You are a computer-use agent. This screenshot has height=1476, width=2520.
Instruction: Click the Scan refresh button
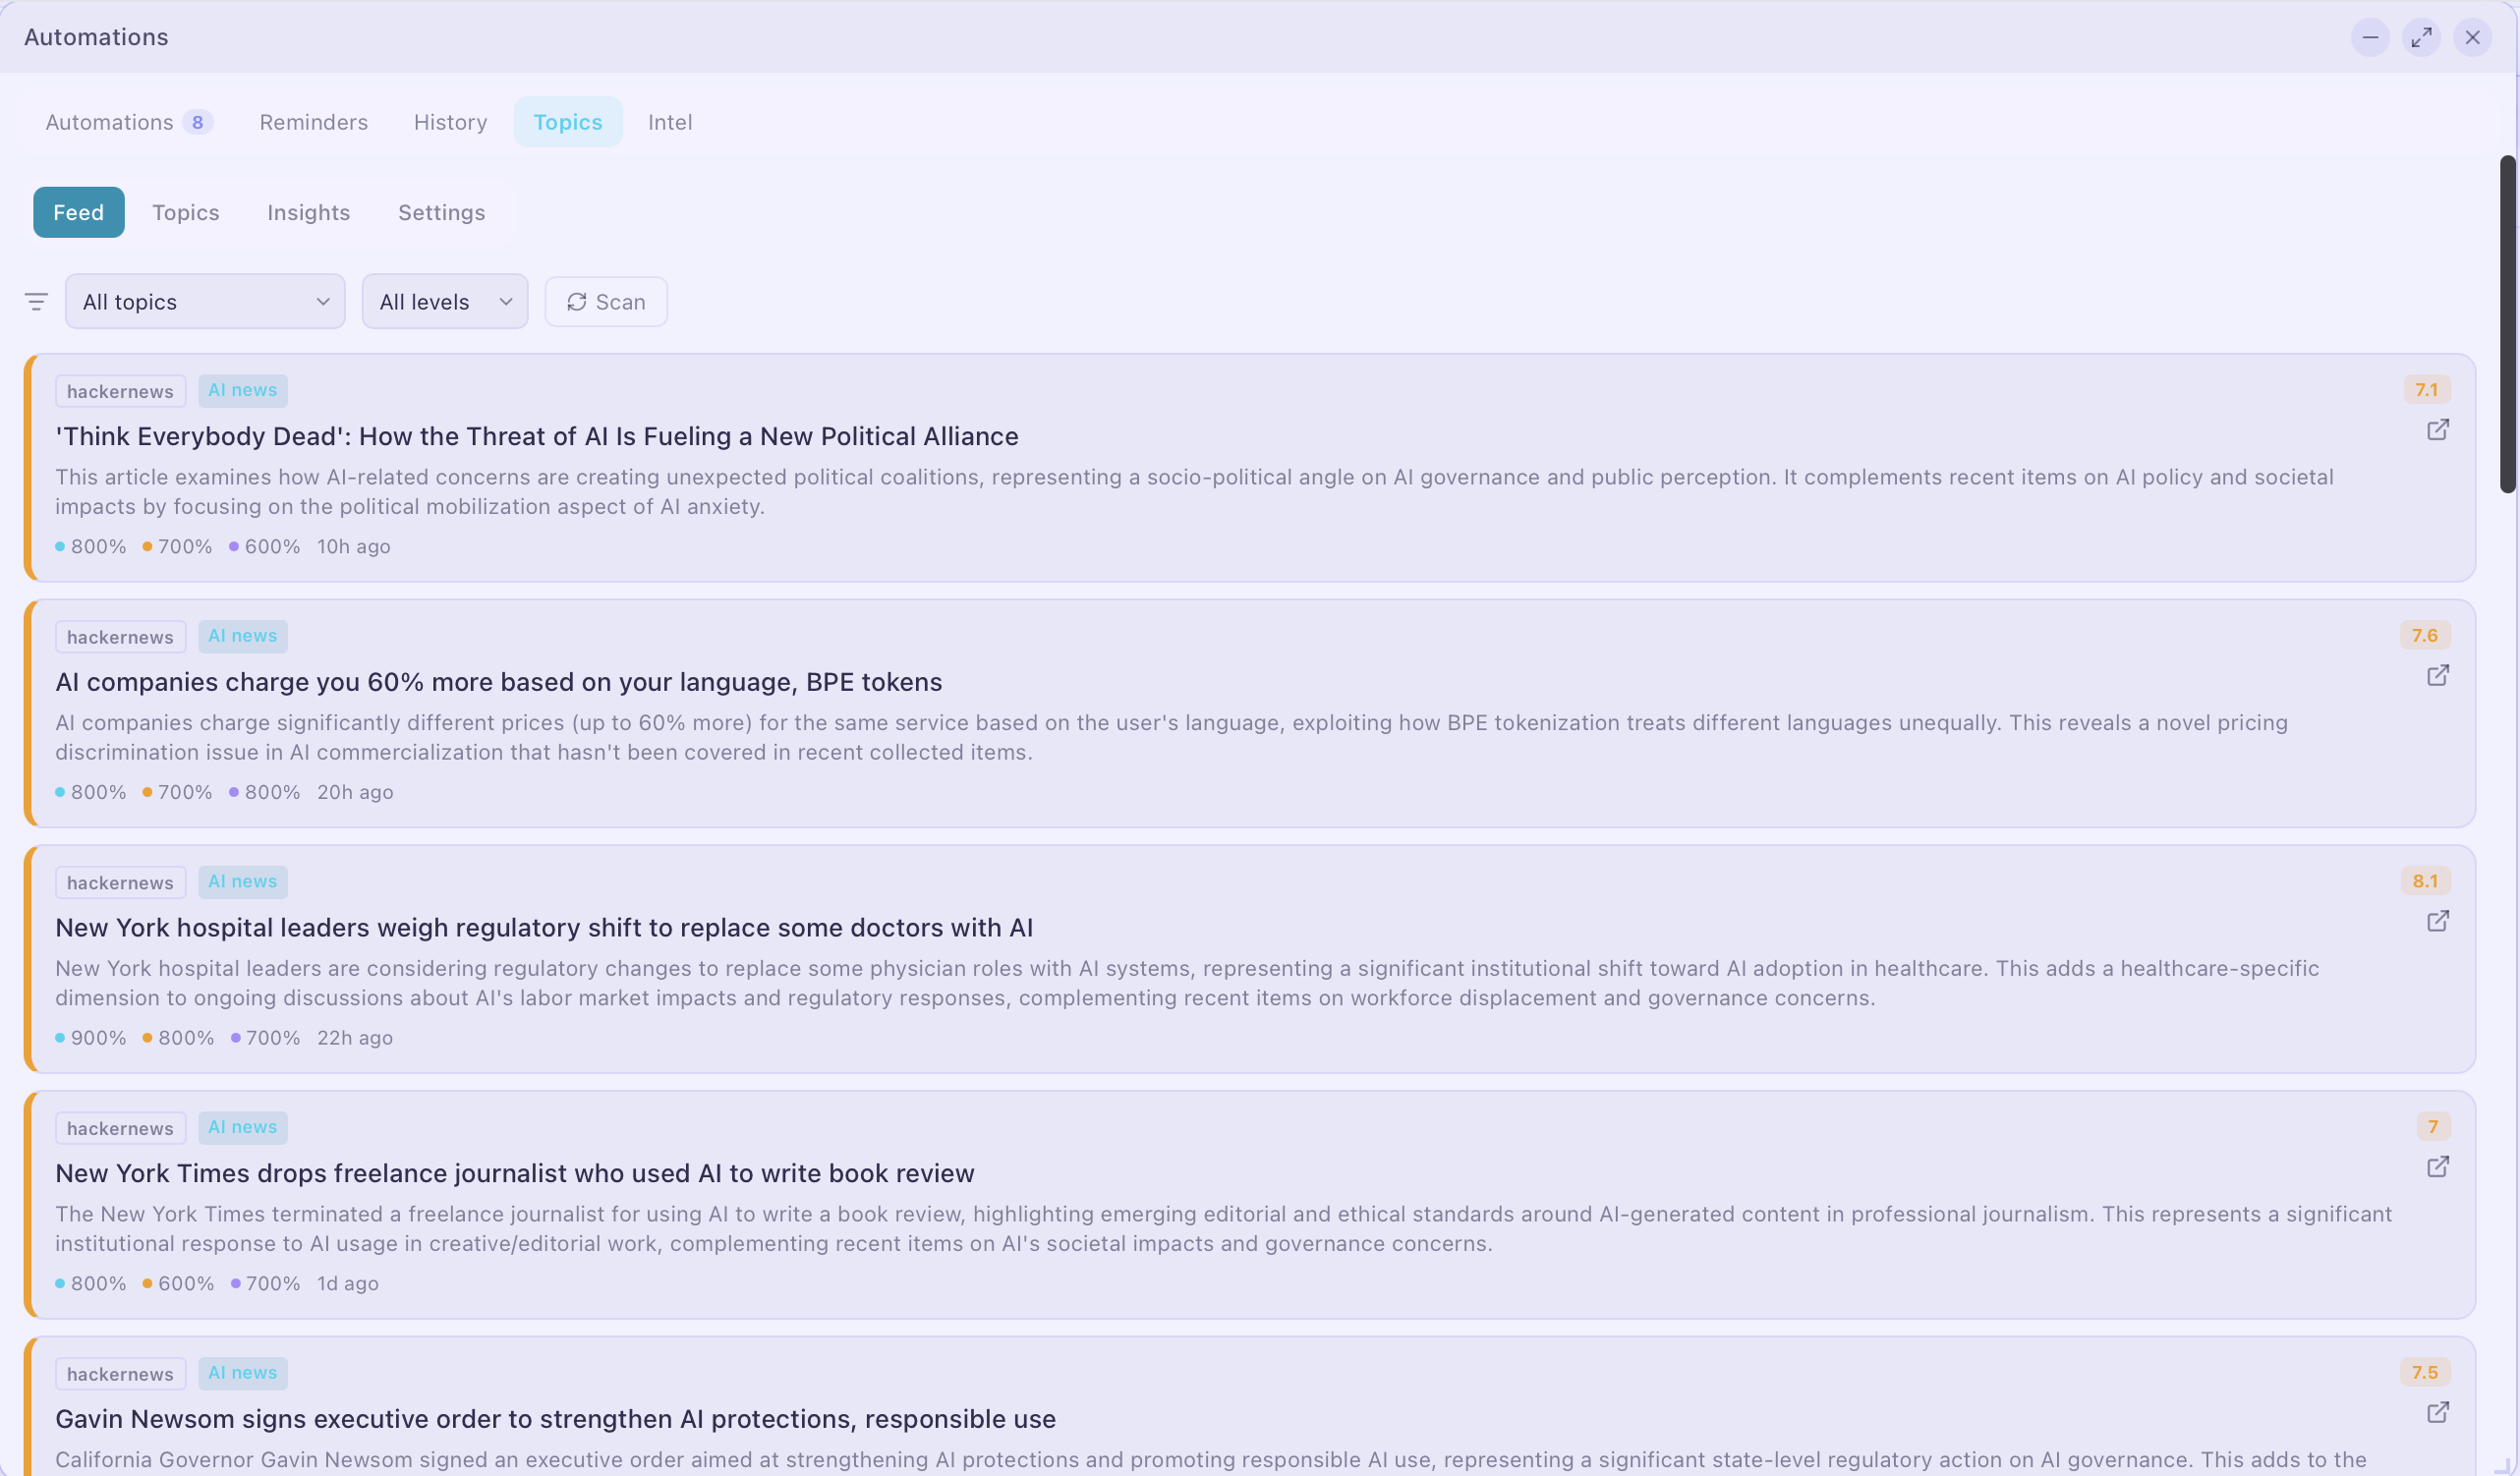[606, 302]
